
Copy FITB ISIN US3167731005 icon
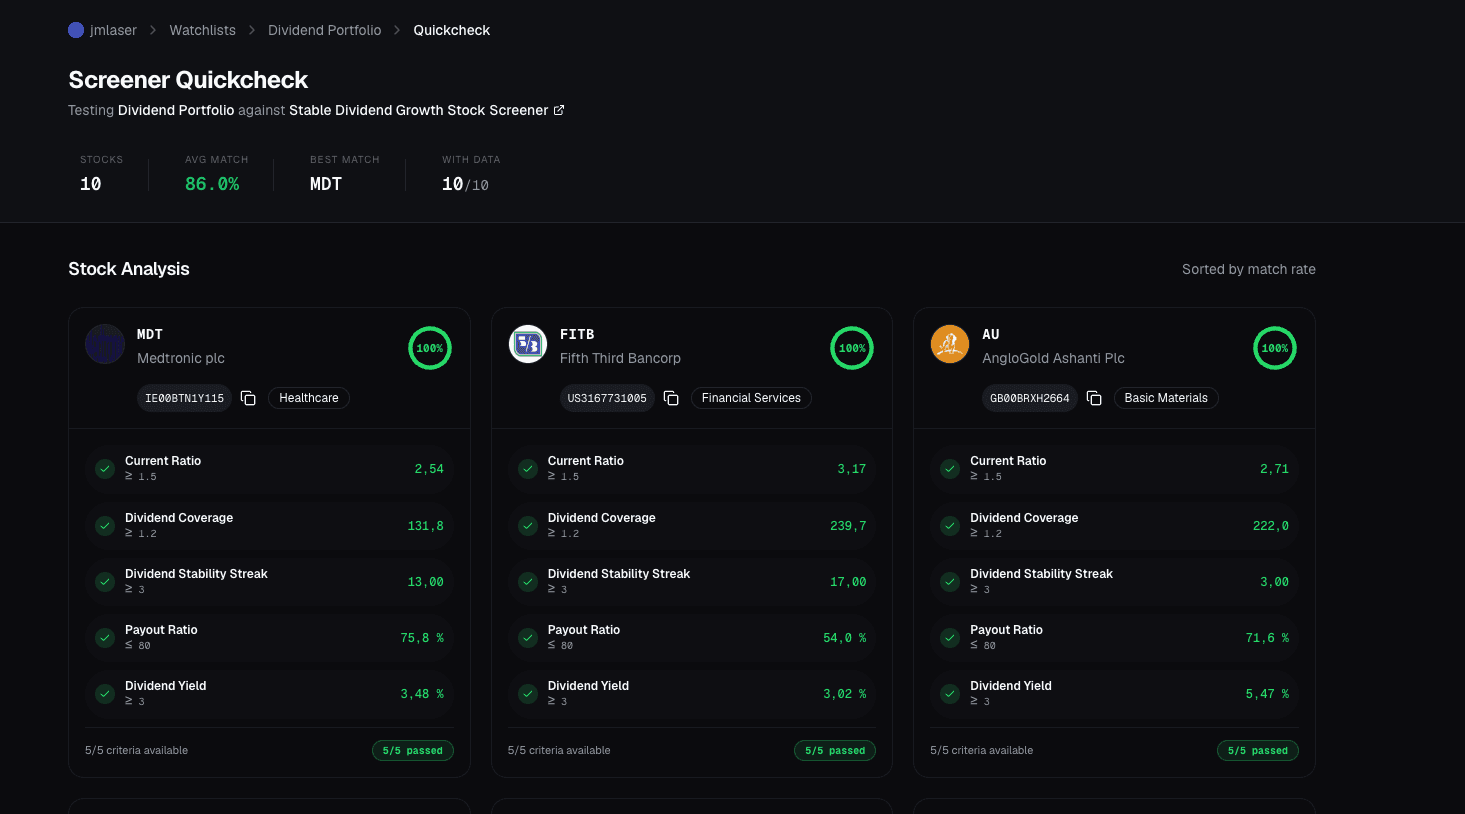672,398
